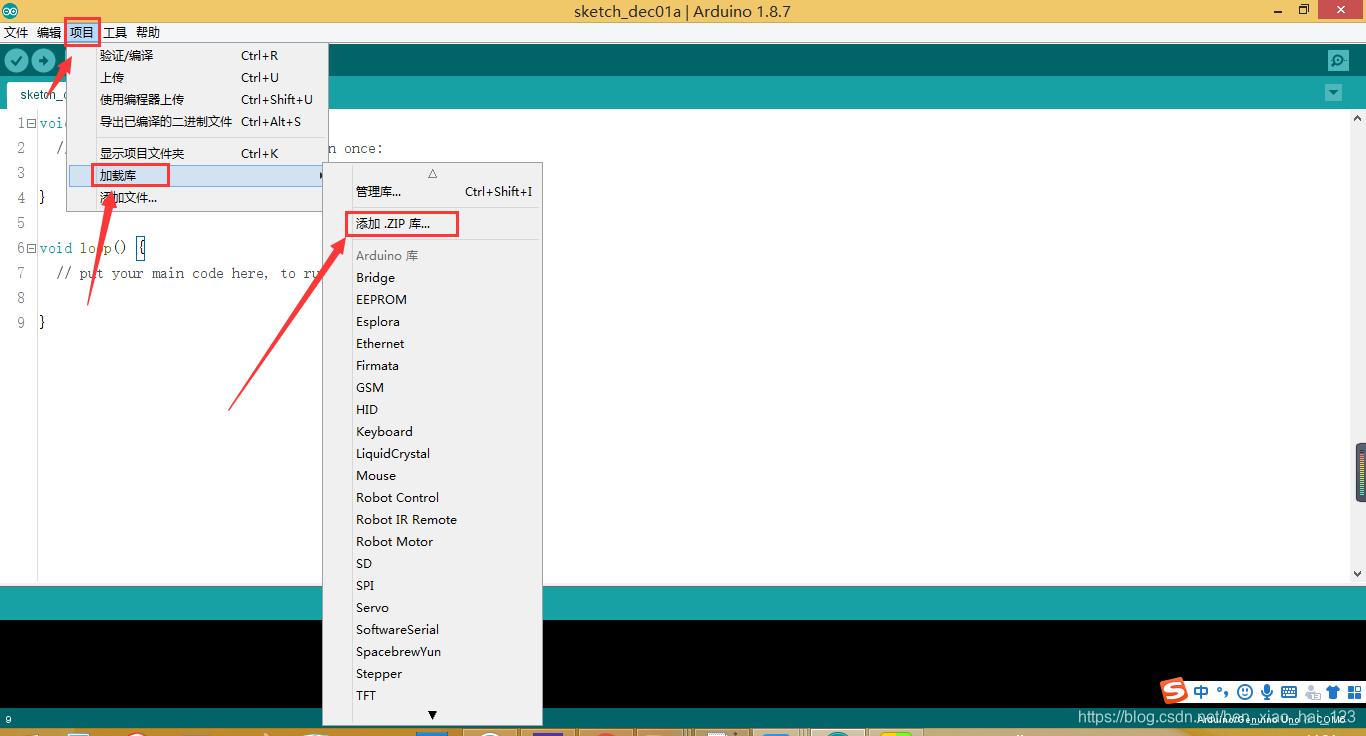Click editor scrollbar up arrow
1366x736 pixels.
pos(1357,118)
